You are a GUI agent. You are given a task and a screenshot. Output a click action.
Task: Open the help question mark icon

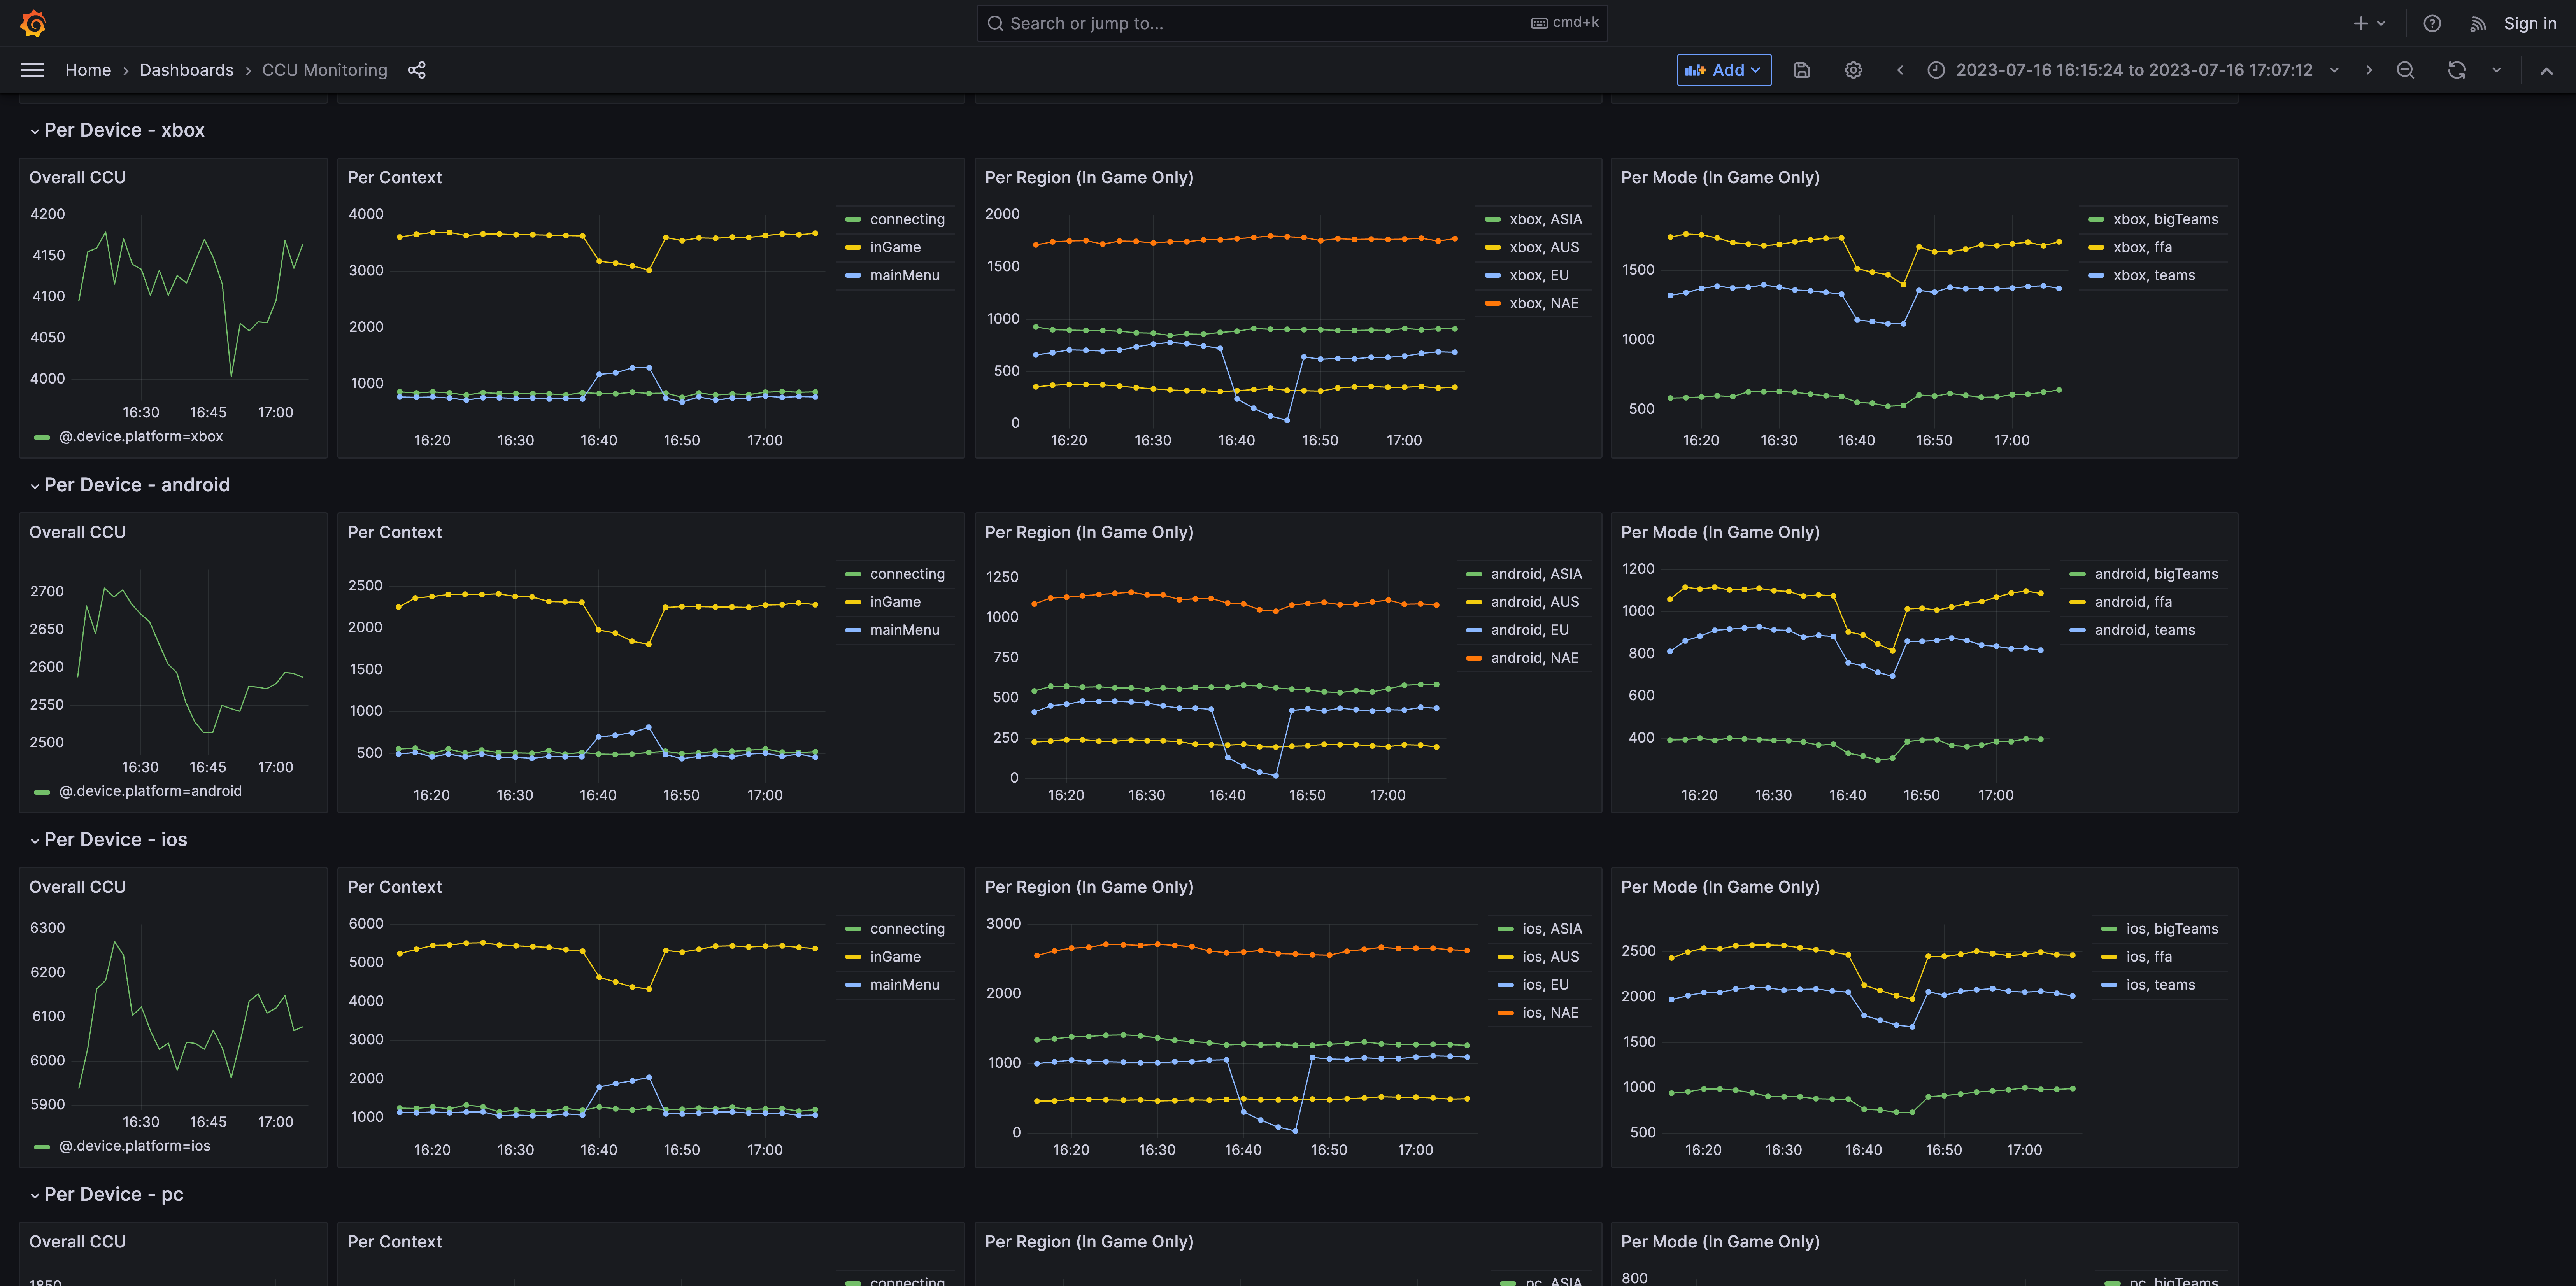2432,23
